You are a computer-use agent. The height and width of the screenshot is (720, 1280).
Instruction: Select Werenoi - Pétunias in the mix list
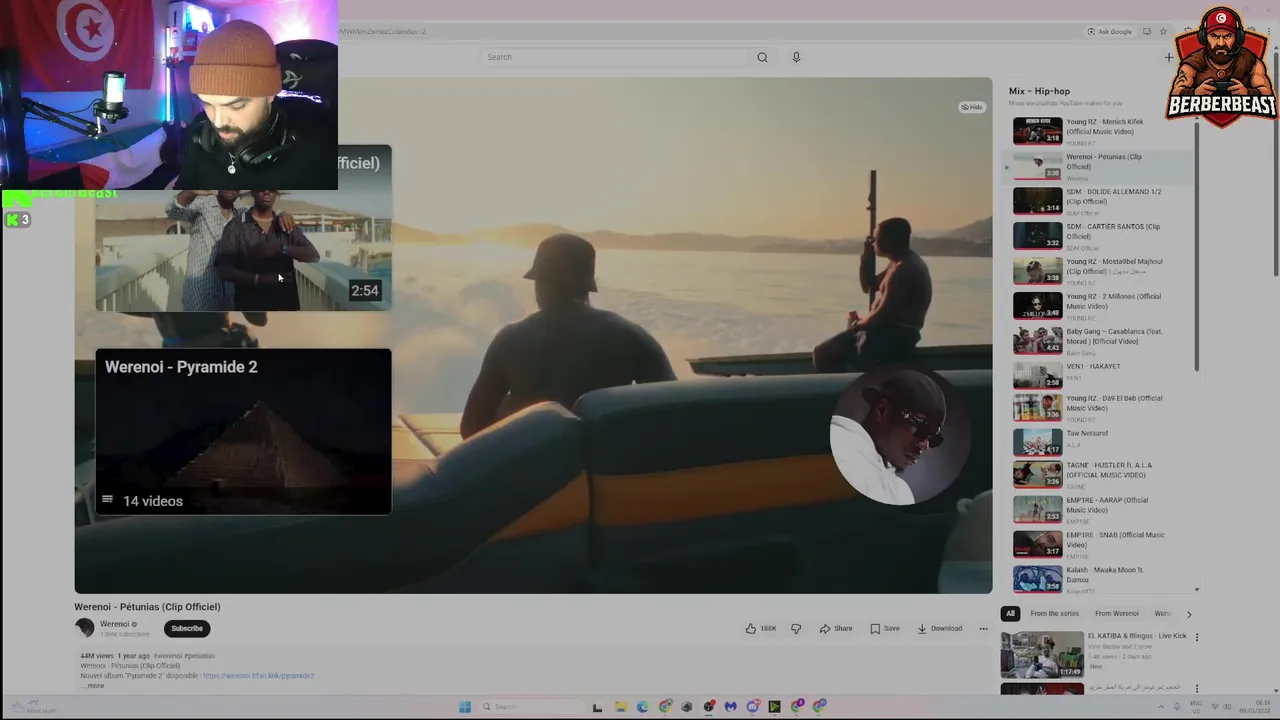tap(1100, 166)
